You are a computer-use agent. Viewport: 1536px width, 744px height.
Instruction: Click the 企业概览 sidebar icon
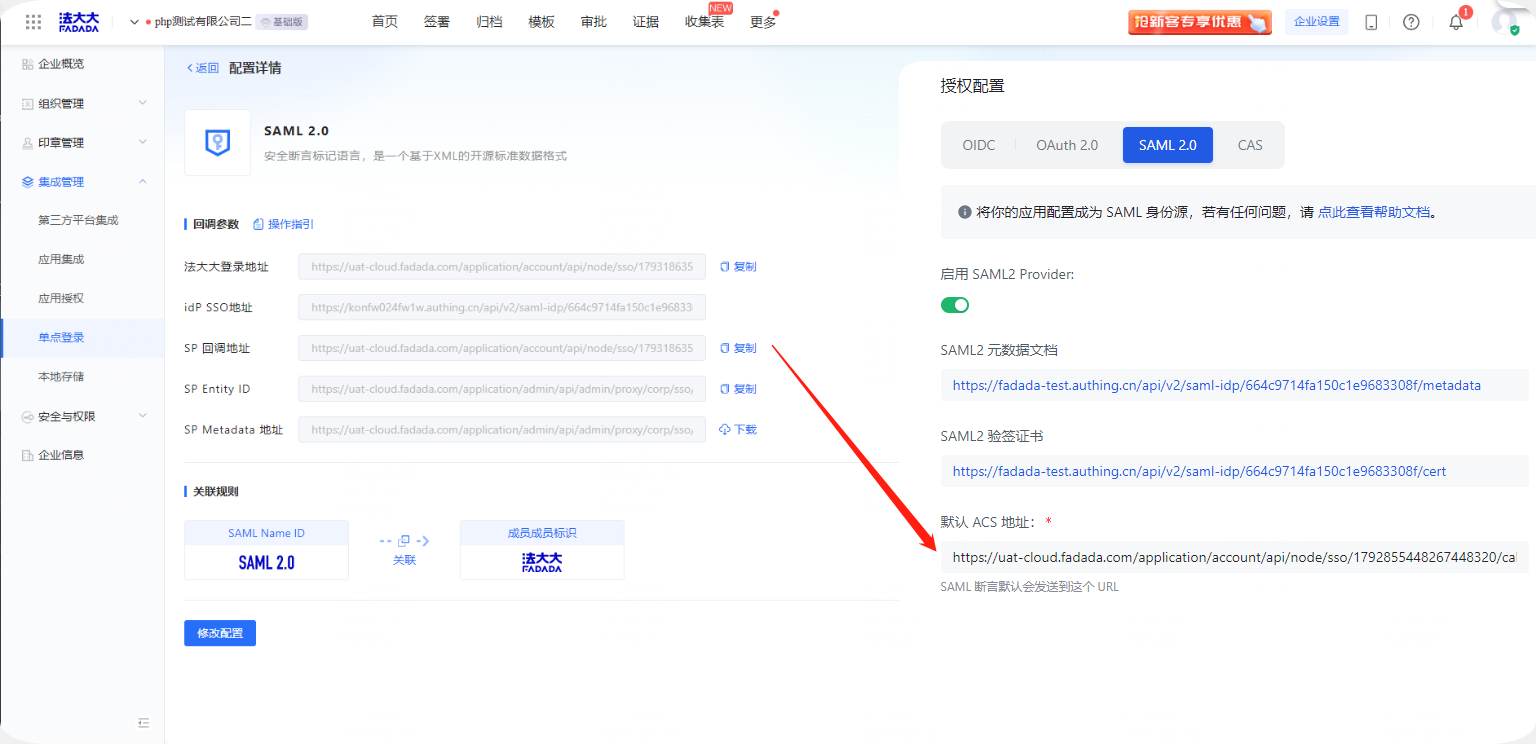pyautogui.click(x=27, y=64)
